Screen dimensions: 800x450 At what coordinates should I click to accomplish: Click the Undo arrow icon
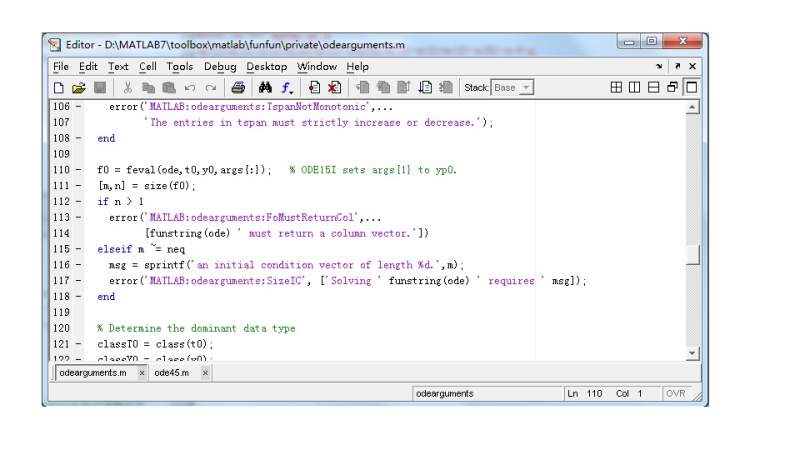tap(190, 88)
